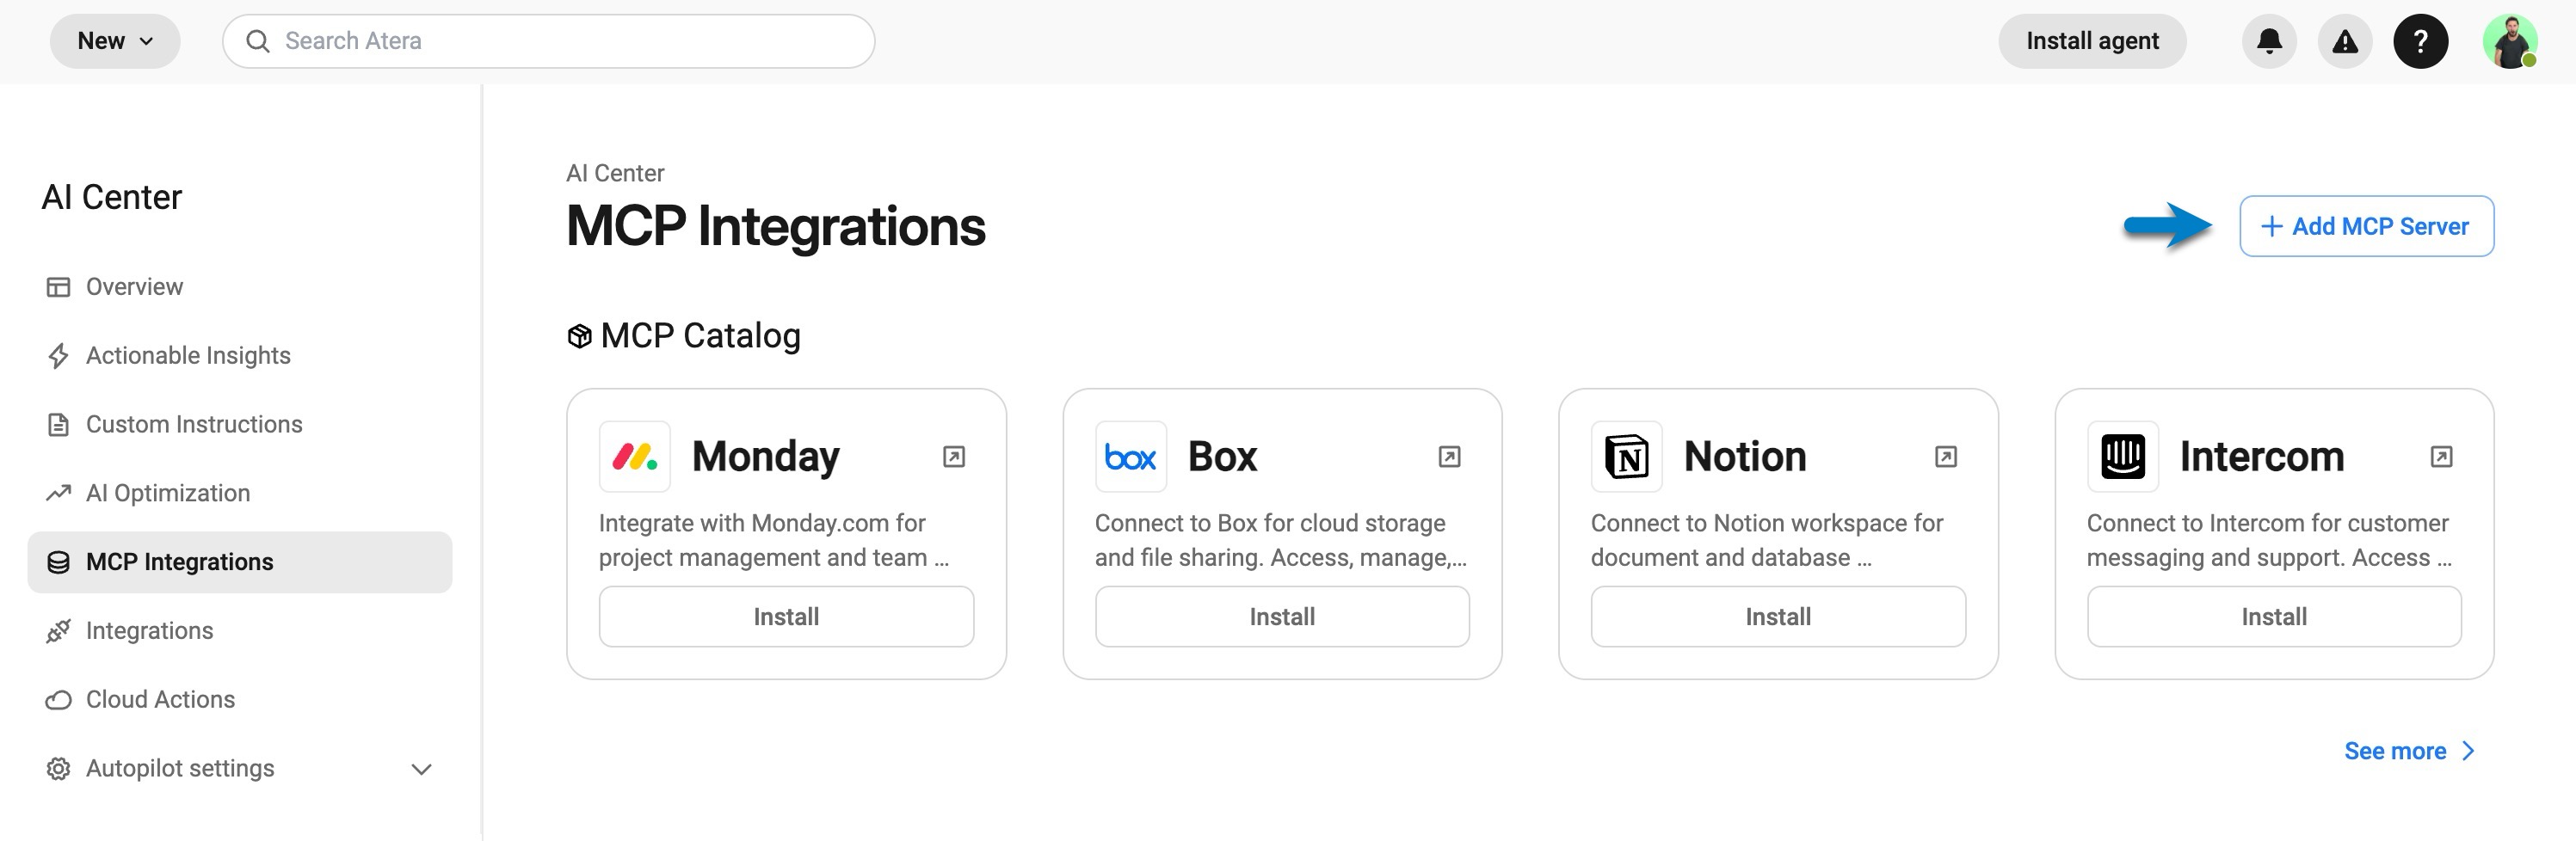The width and height of the screenshot is (2576, 841).
Task: Open Cloud Actions sidebar item
Action: tap(240, 700)
